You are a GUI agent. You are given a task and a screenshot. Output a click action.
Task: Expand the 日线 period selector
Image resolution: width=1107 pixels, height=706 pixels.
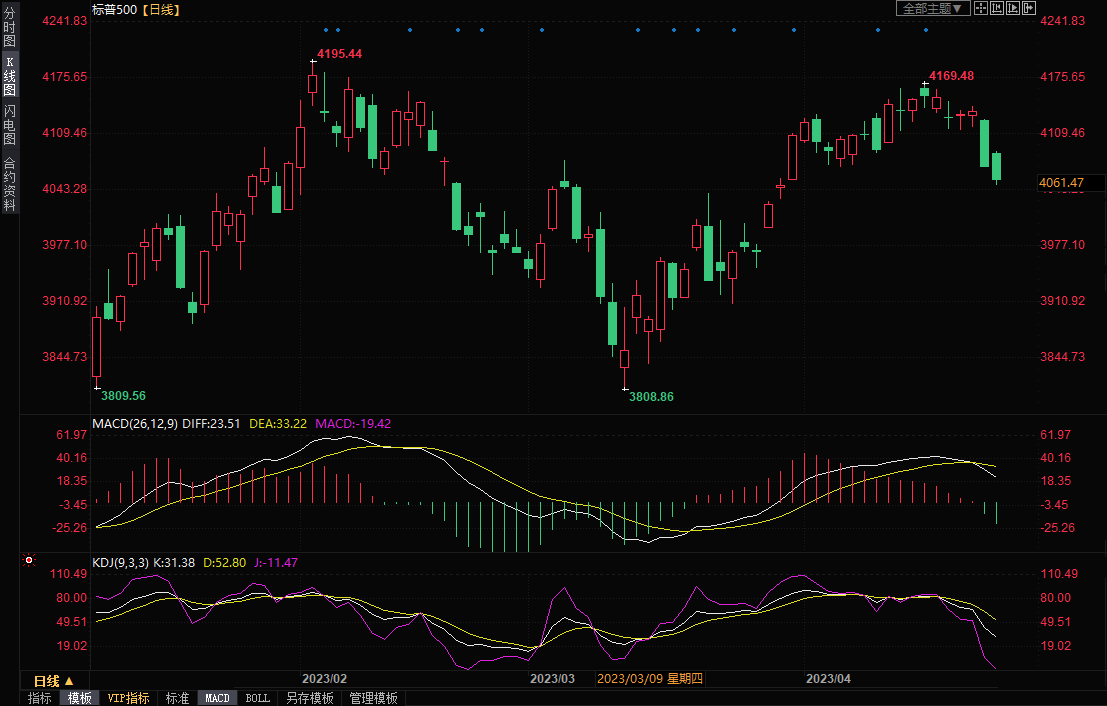coord(54,681)
